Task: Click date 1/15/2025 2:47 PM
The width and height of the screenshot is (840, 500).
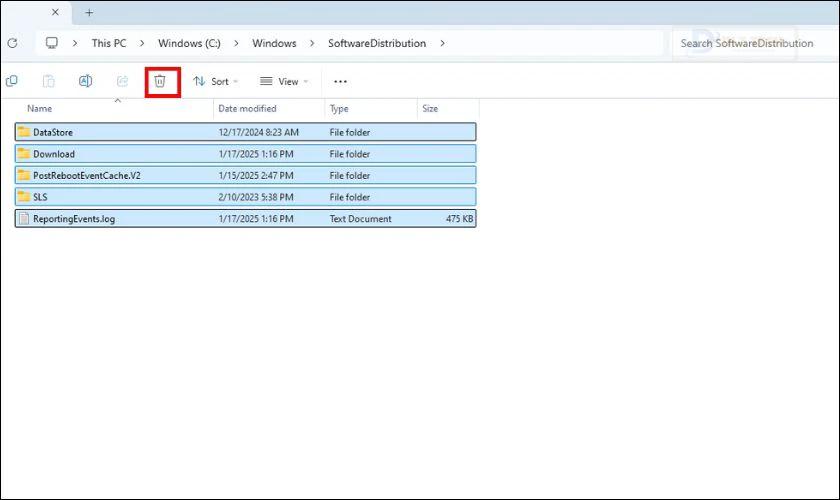Action: click(x=256, y=175)
